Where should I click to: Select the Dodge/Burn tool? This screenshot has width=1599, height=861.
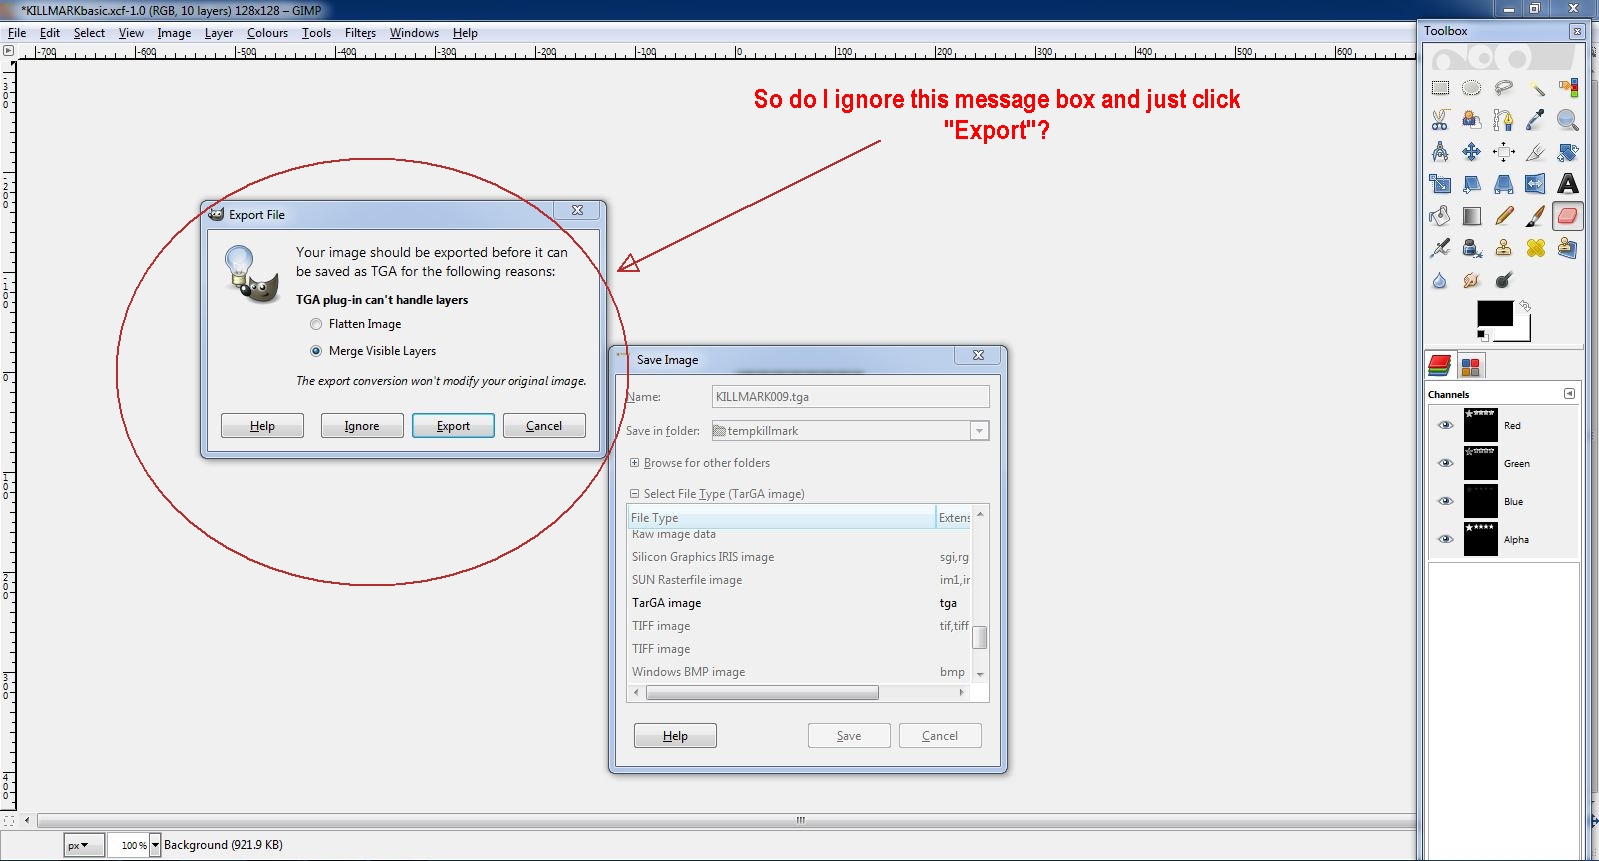(1504, 280)
